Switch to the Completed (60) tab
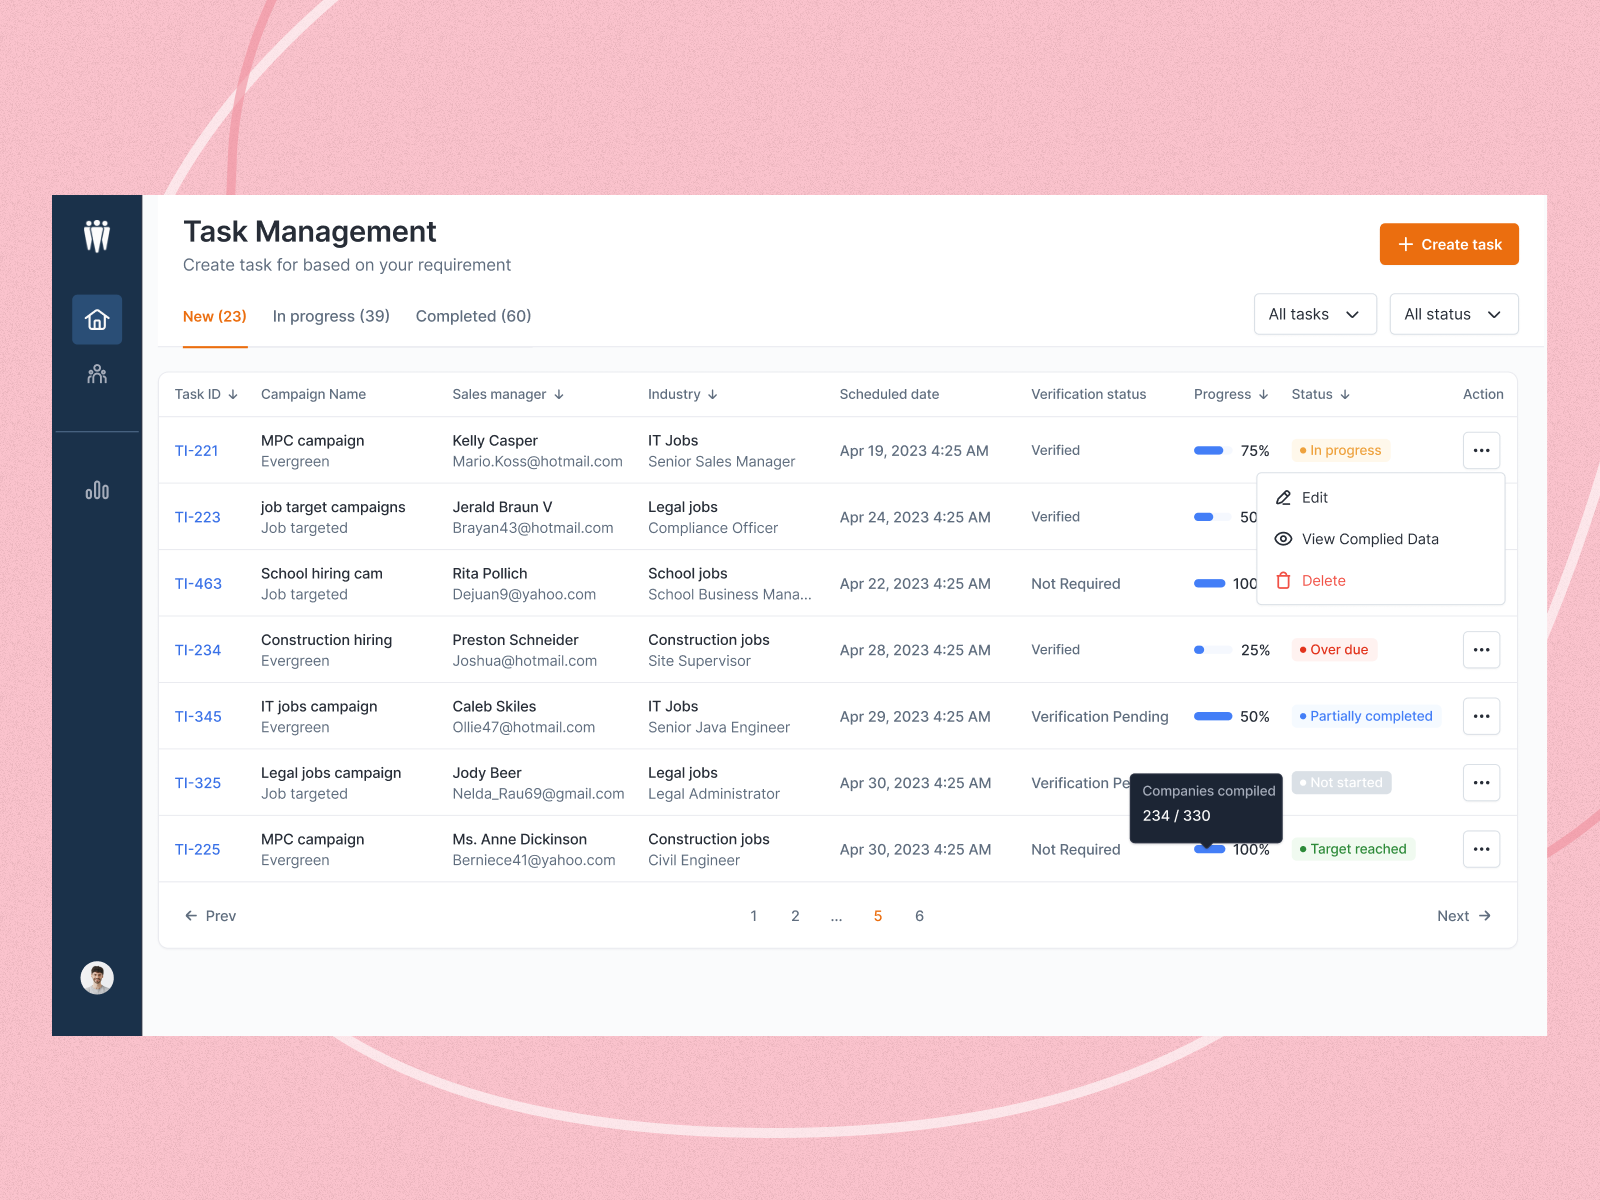 click(473, 316)
